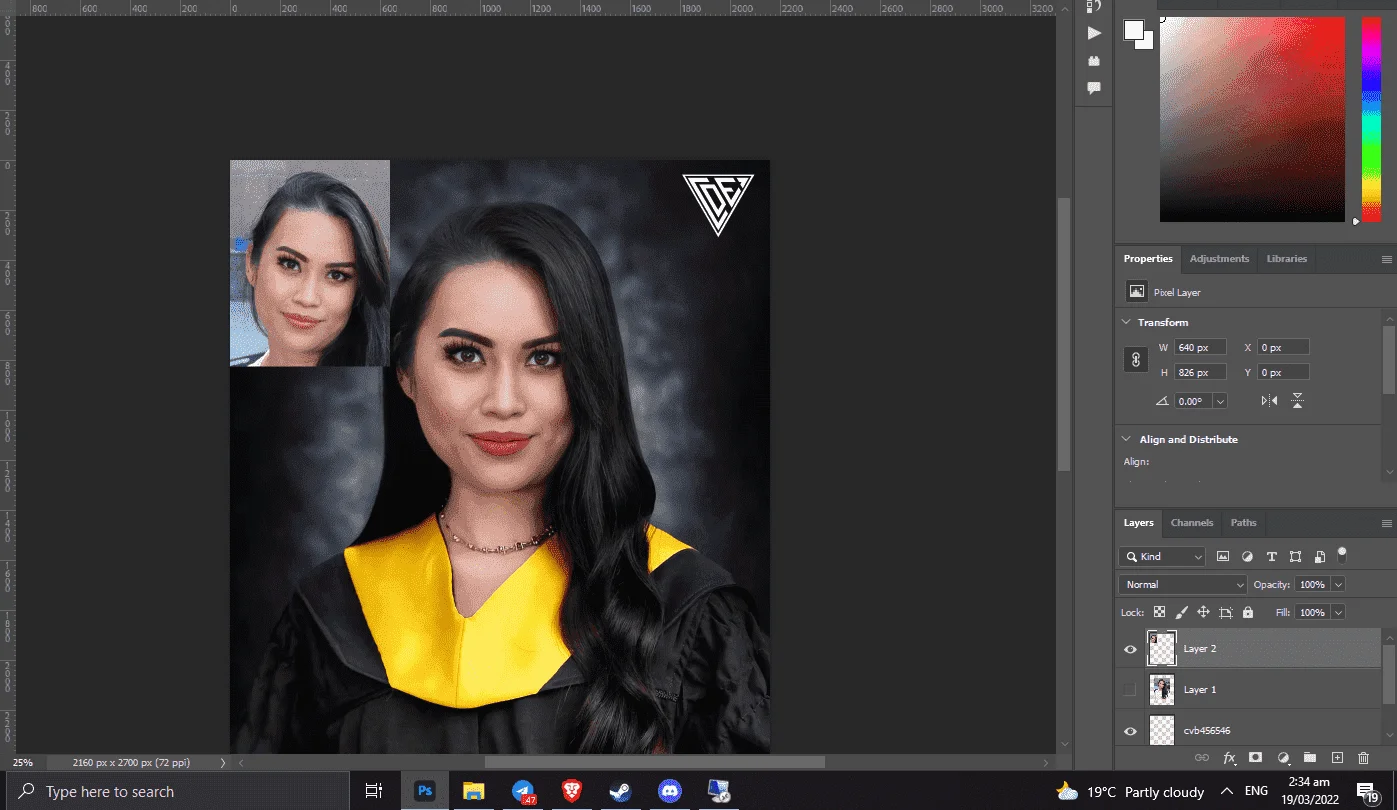1397x810 pixels.
Task: Delete layer with trash icon
Action: click(1363, 758)
